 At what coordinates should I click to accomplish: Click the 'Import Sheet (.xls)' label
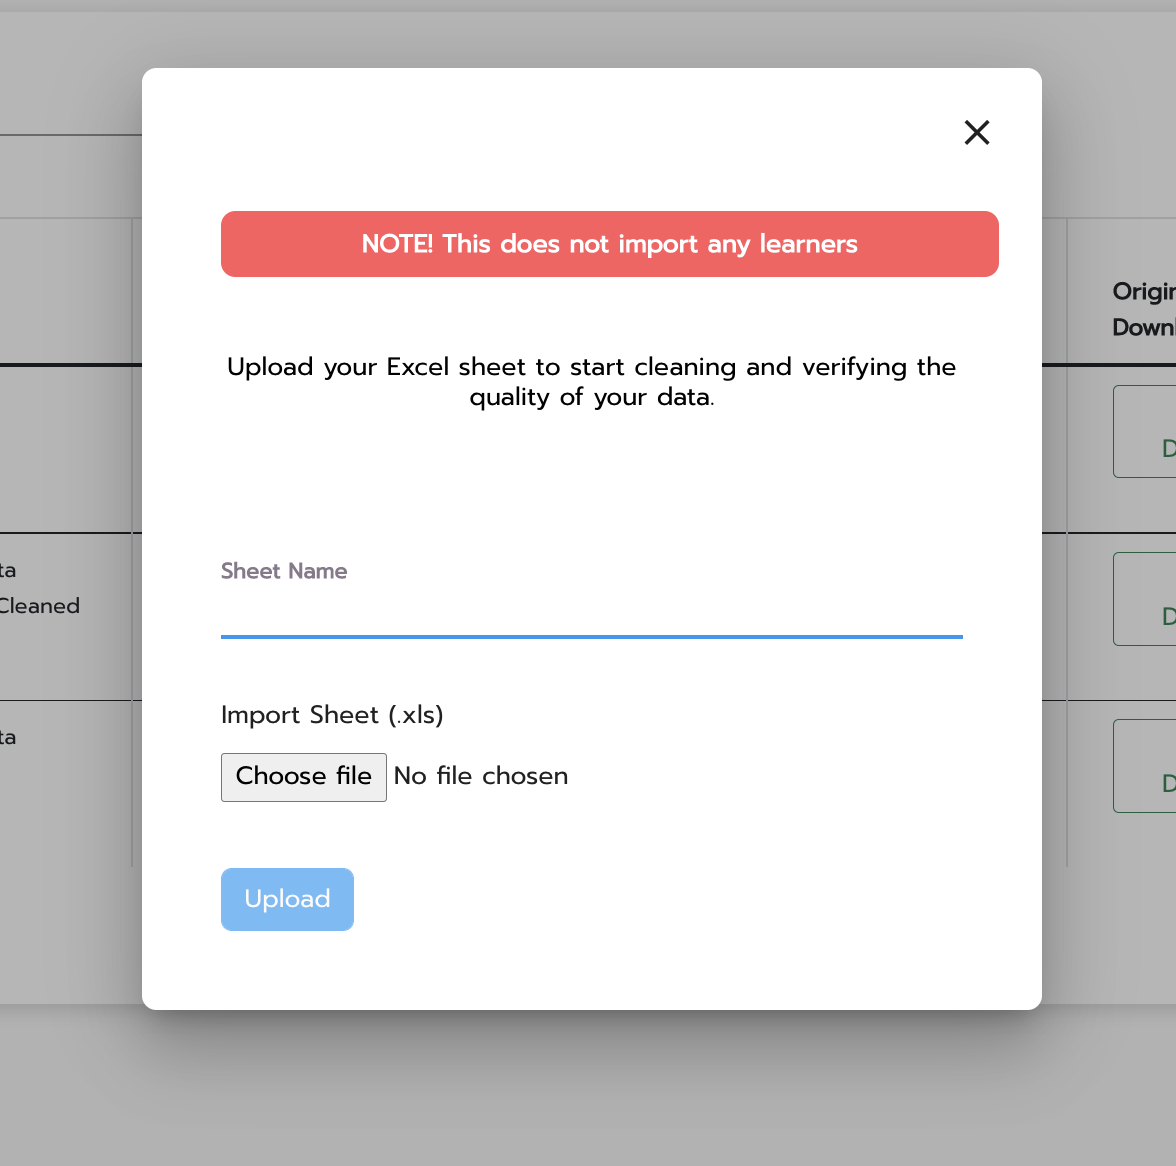click(332, 715)
